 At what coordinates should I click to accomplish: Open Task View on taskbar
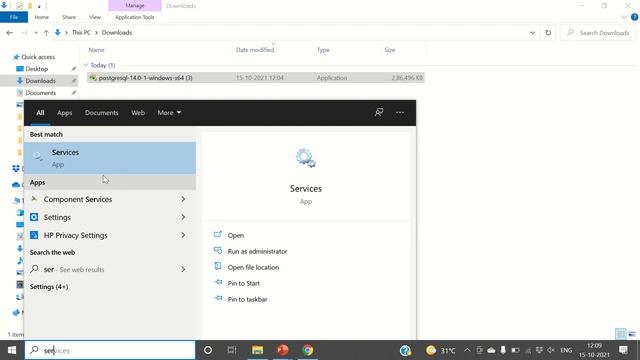(x=232, y=350)
